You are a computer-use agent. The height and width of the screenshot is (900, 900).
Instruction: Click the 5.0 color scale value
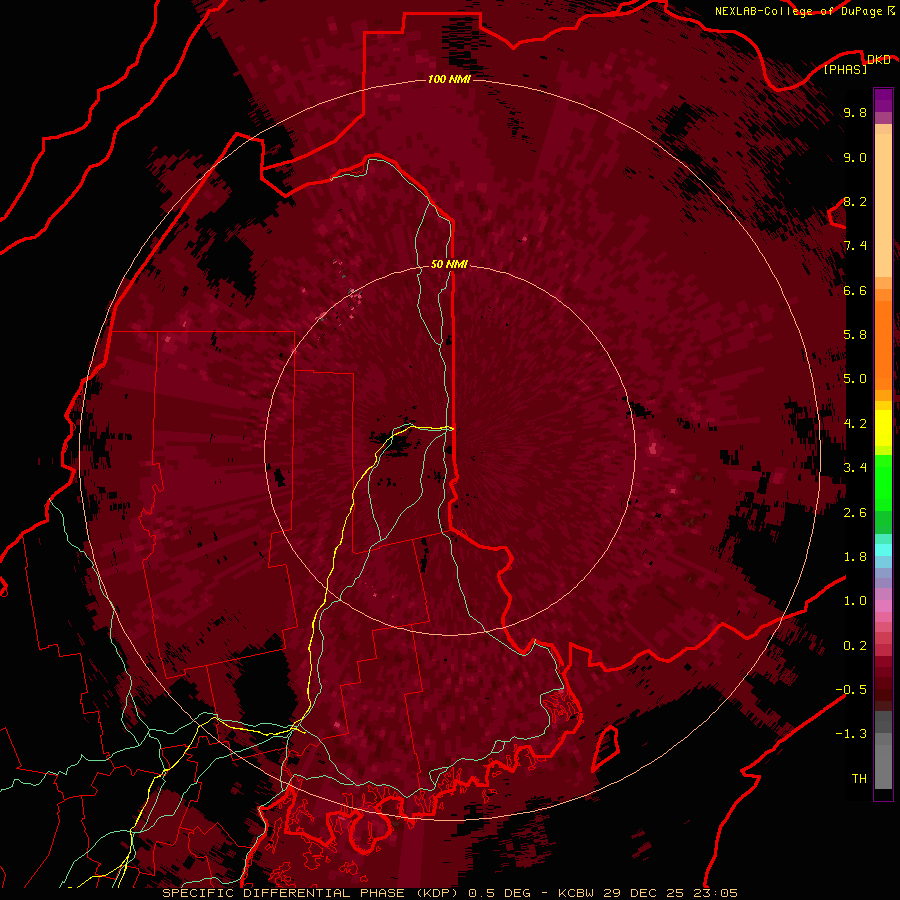point(855,379)
